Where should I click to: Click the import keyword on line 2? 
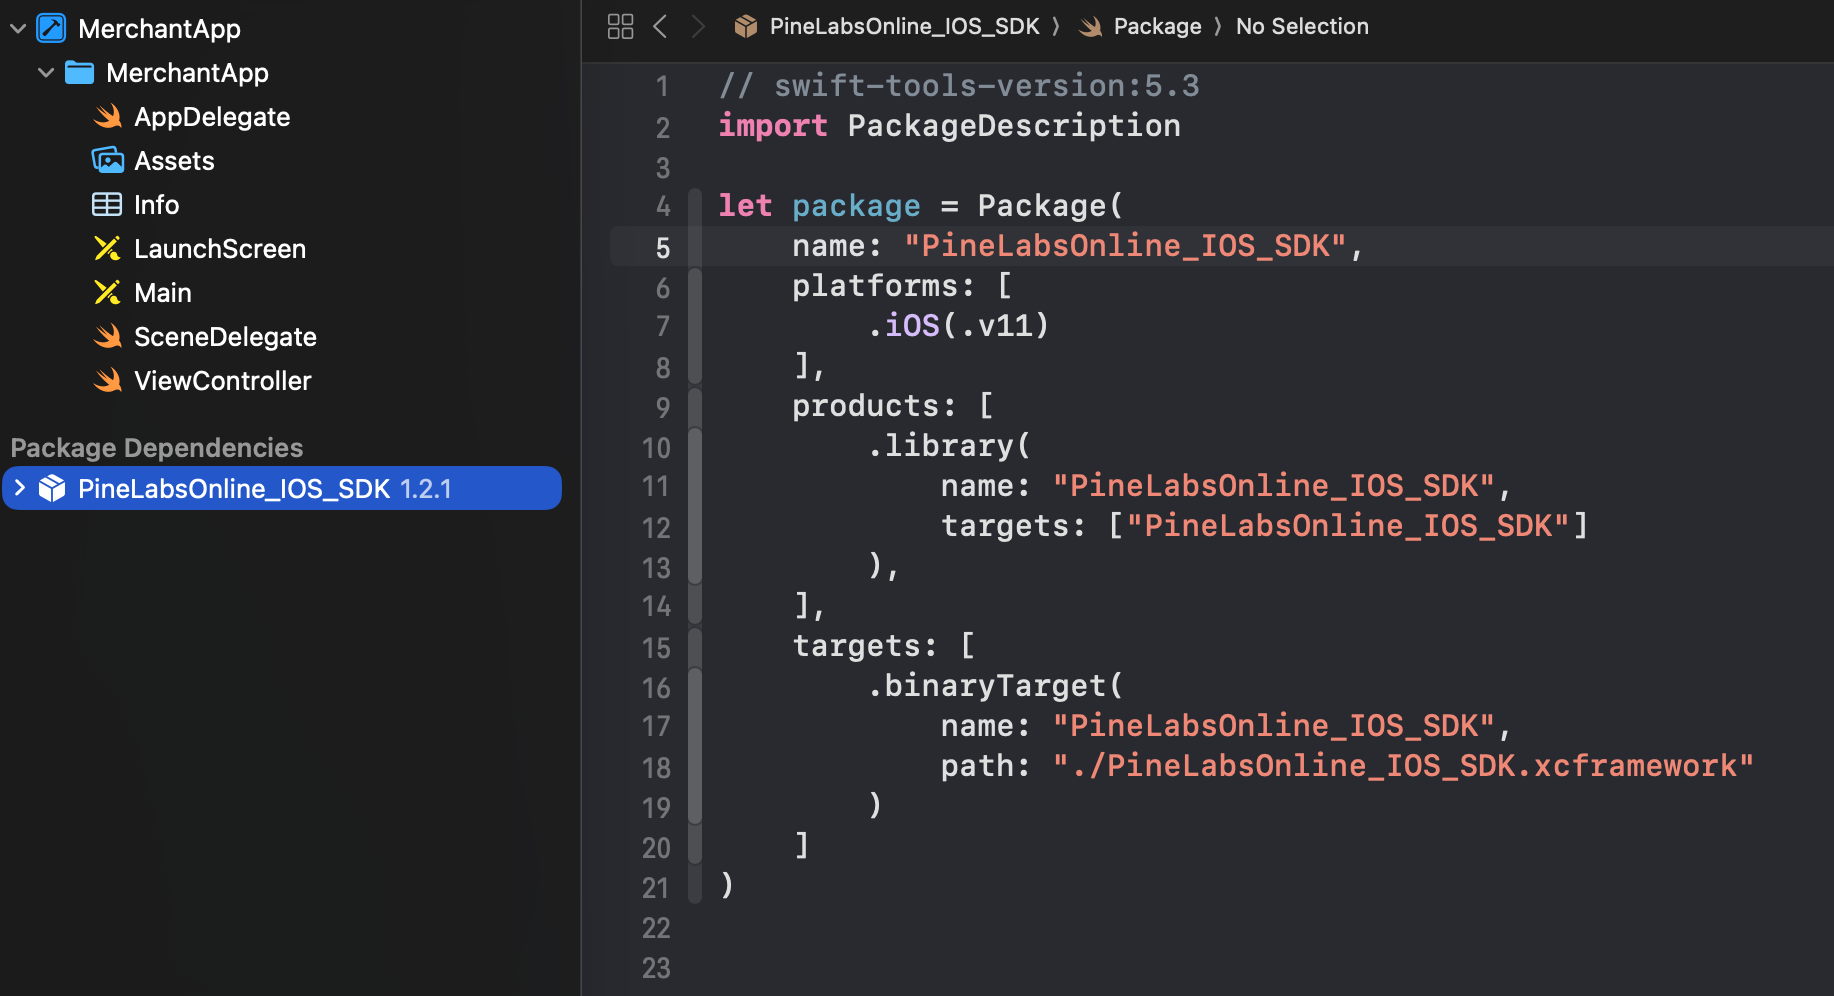pyautogui.click(x=772, y=126)
